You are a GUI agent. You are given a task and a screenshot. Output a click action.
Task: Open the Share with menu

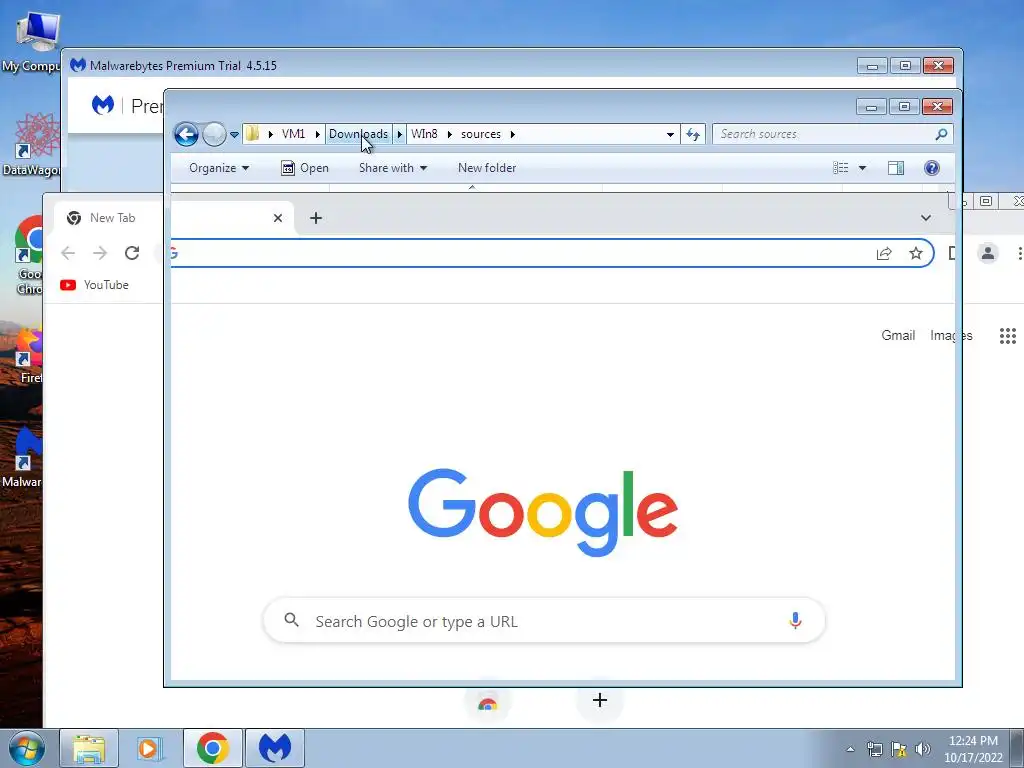(x=392, y=168)
